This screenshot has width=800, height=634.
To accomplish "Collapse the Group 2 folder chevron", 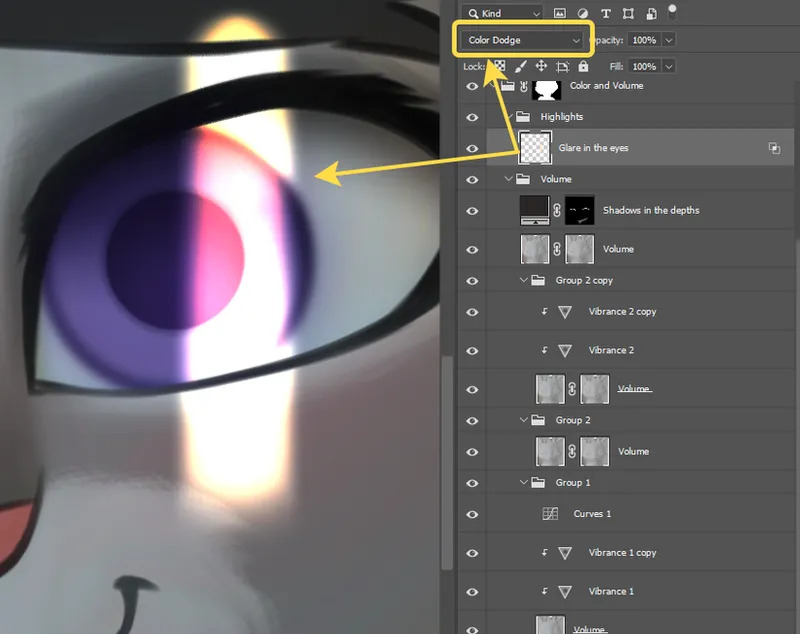I will tap(523, 420).
